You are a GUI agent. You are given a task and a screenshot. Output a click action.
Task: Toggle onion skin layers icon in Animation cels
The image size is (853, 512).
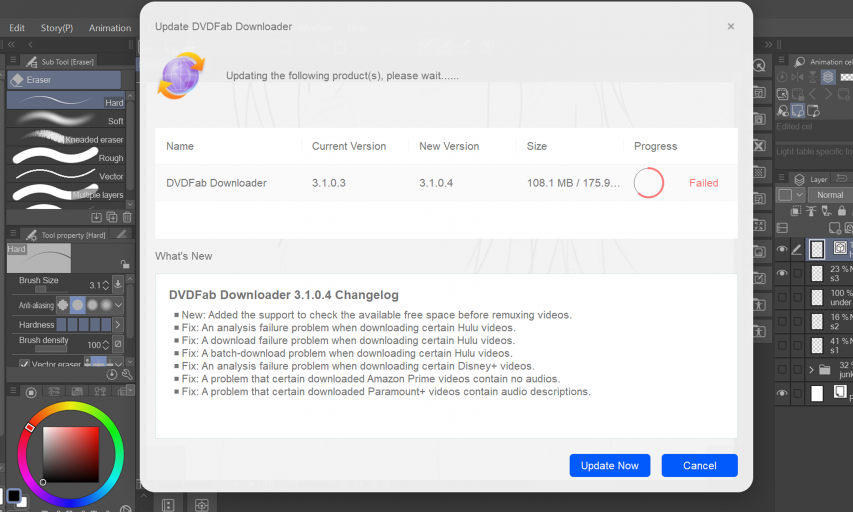[828, 77]
